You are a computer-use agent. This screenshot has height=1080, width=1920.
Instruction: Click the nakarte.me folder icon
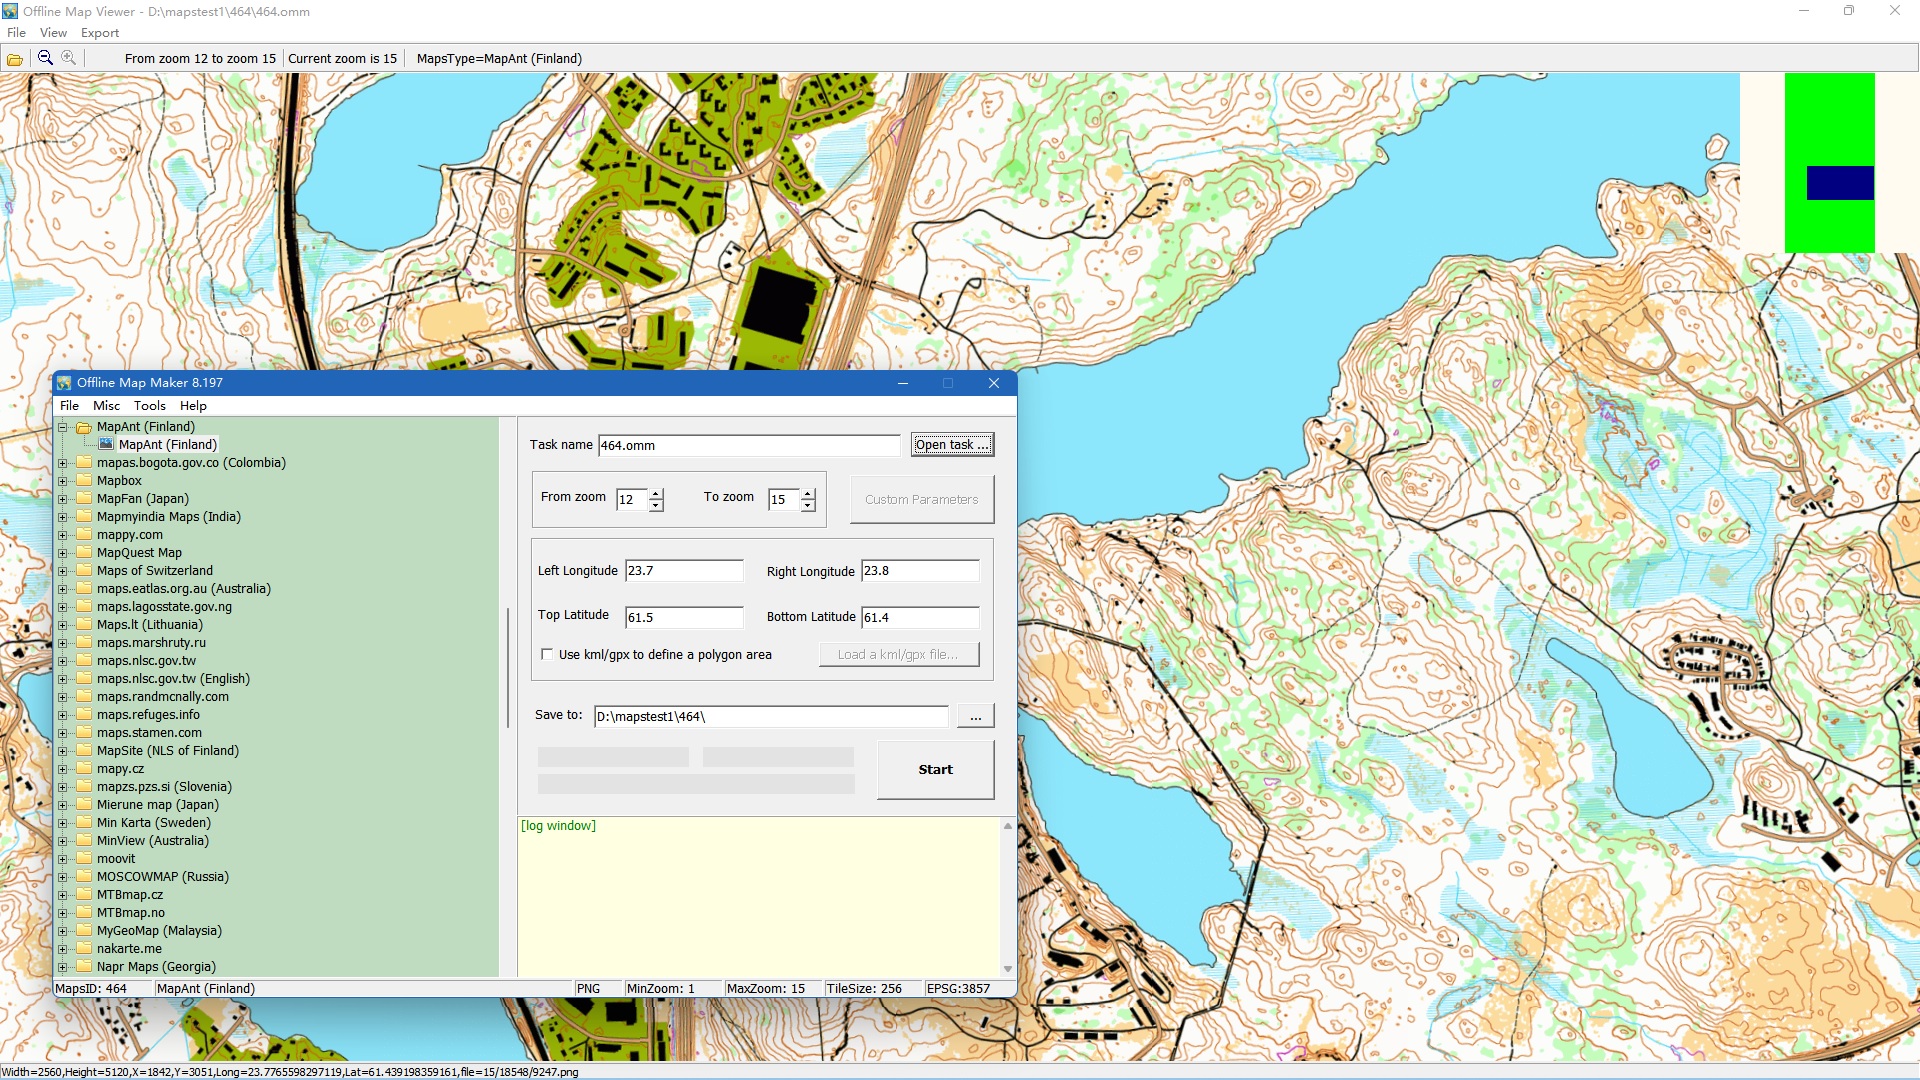pyautogui.click(x=85, y=948)
